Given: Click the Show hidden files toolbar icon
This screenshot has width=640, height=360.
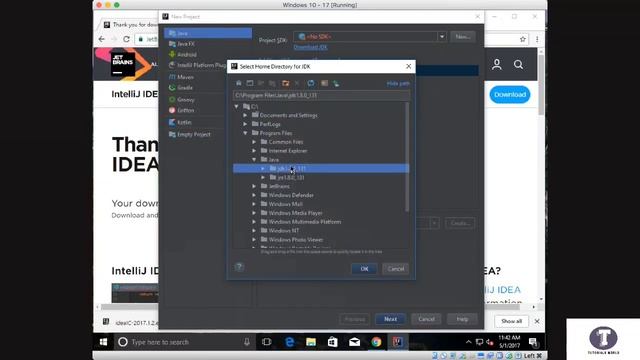Looking at the screenshot, I should pyautogui.click(x=324, y=83).
